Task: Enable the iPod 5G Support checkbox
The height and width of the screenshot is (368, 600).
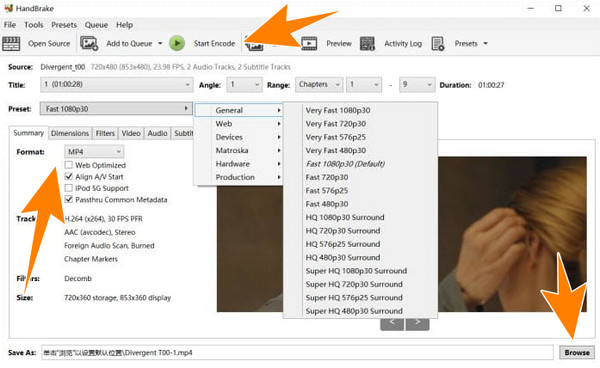Action: (68, 188)
